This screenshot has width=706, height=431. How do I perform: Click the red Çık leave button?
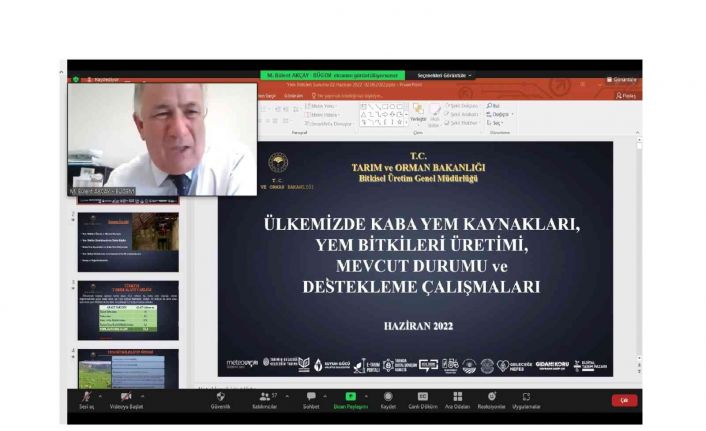[624, 400]
